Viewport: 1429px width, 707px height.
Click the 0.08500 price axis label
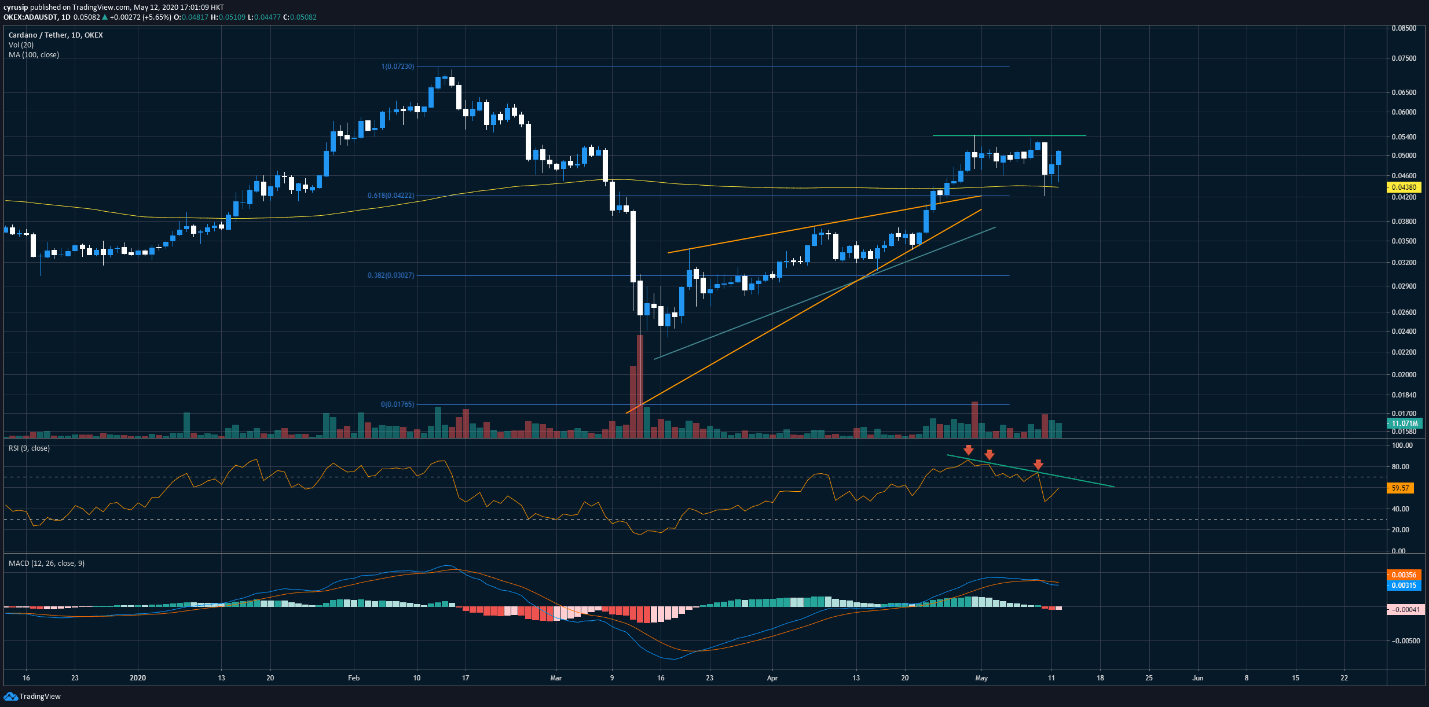pyautogui.click(x=1402, y=28)
